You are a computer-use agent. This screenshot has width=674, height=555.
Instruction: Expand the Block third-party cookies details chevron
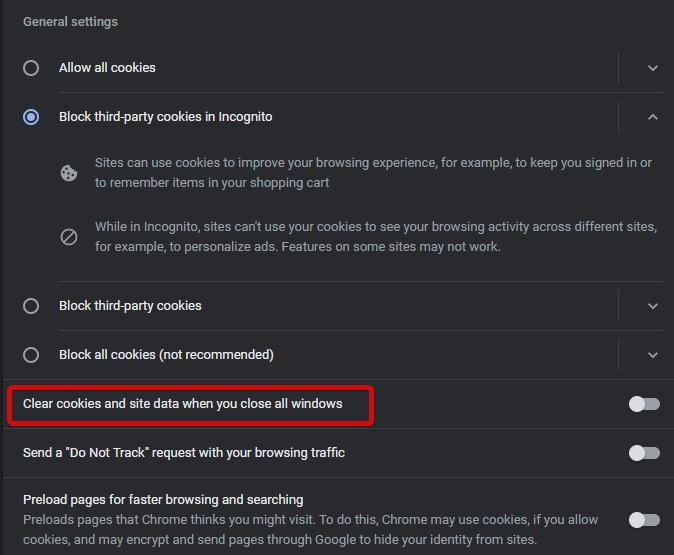(653, 306)
